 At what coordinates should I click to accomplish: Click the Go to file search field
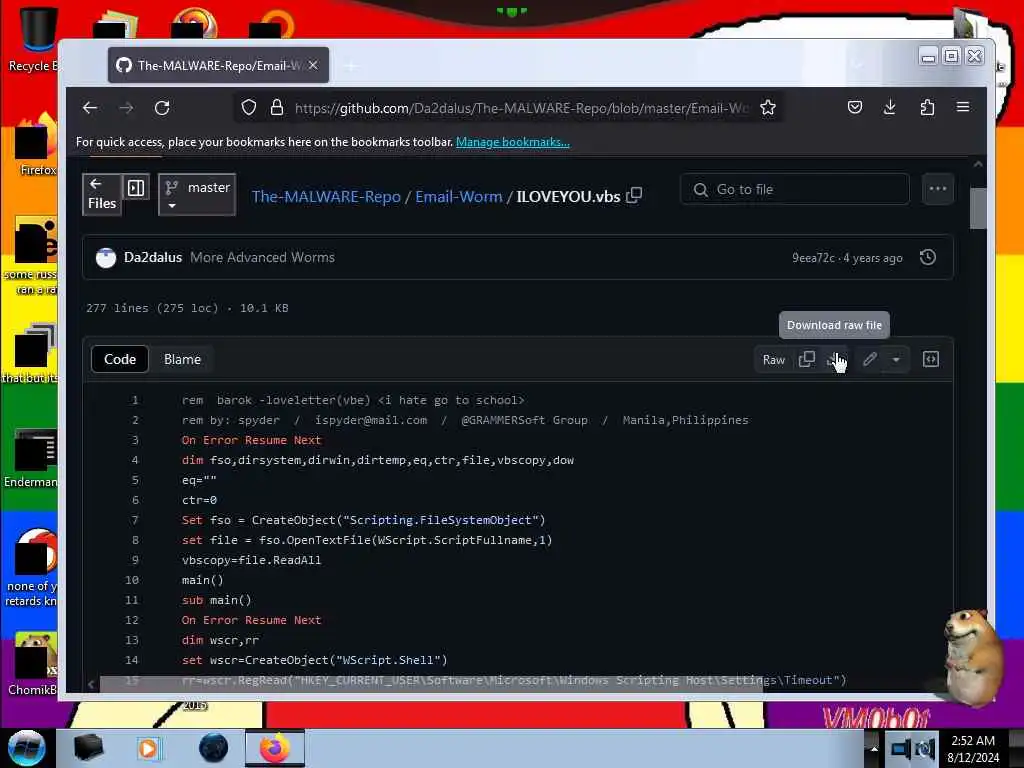point(795,189)
